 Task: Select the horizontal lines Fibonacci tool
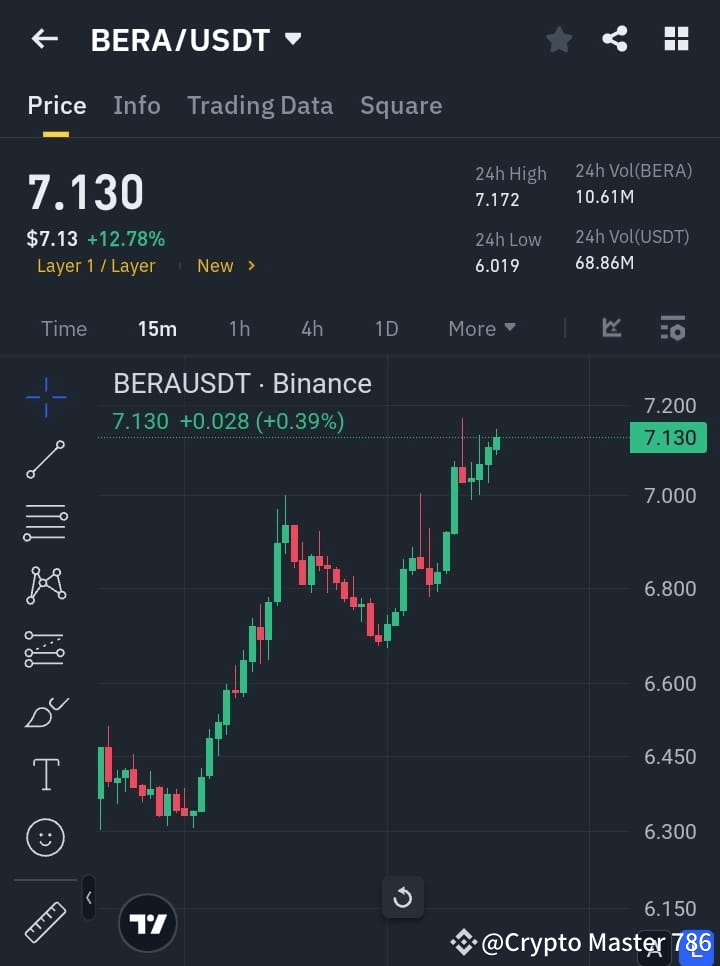(46, 522)
